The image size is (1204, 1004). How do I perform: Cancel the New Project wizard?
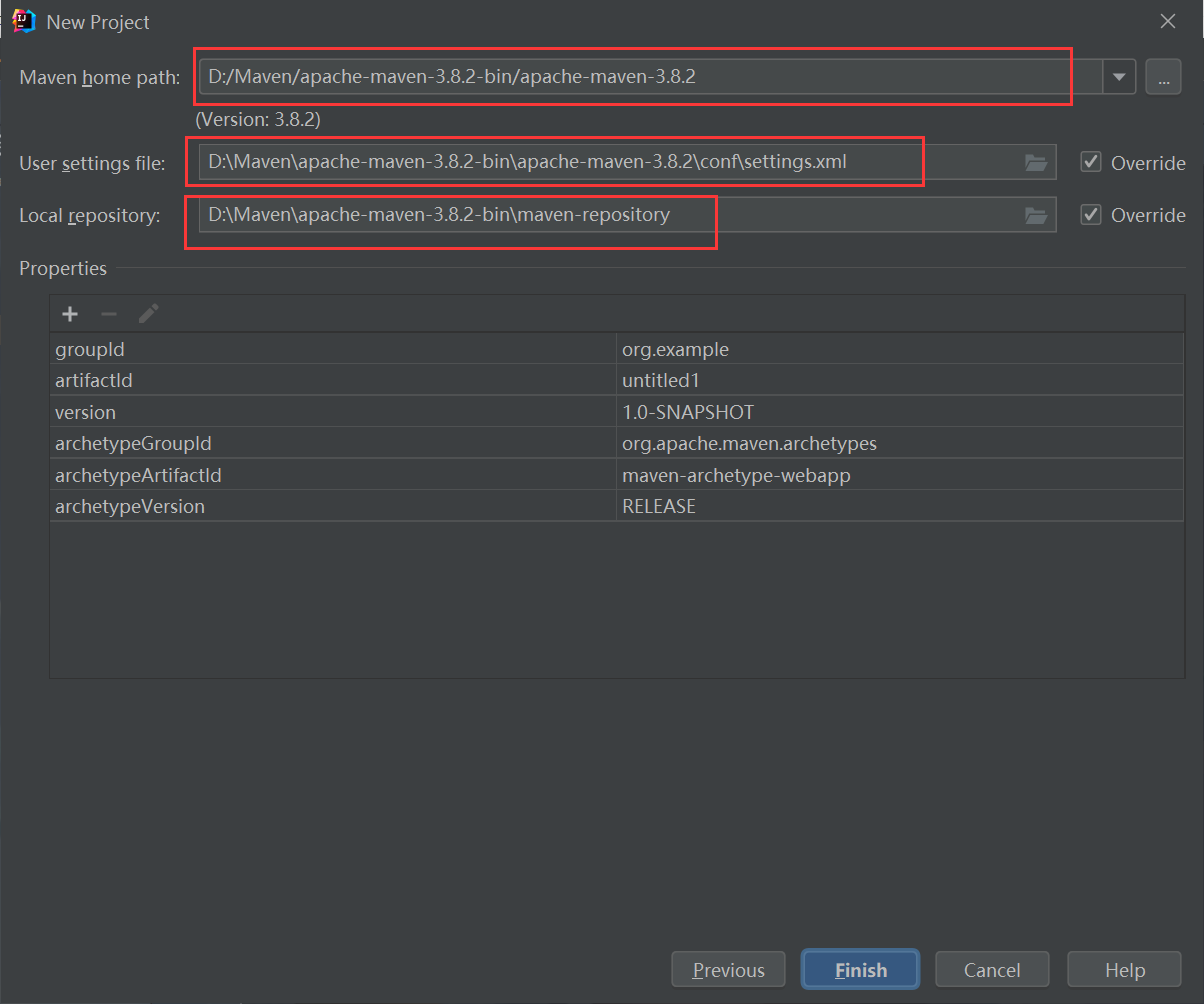[x=992, y=969]
